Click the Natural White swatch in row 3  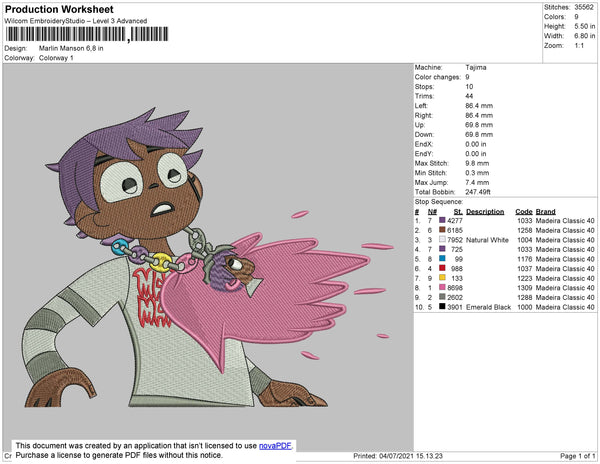coord(442,239)
